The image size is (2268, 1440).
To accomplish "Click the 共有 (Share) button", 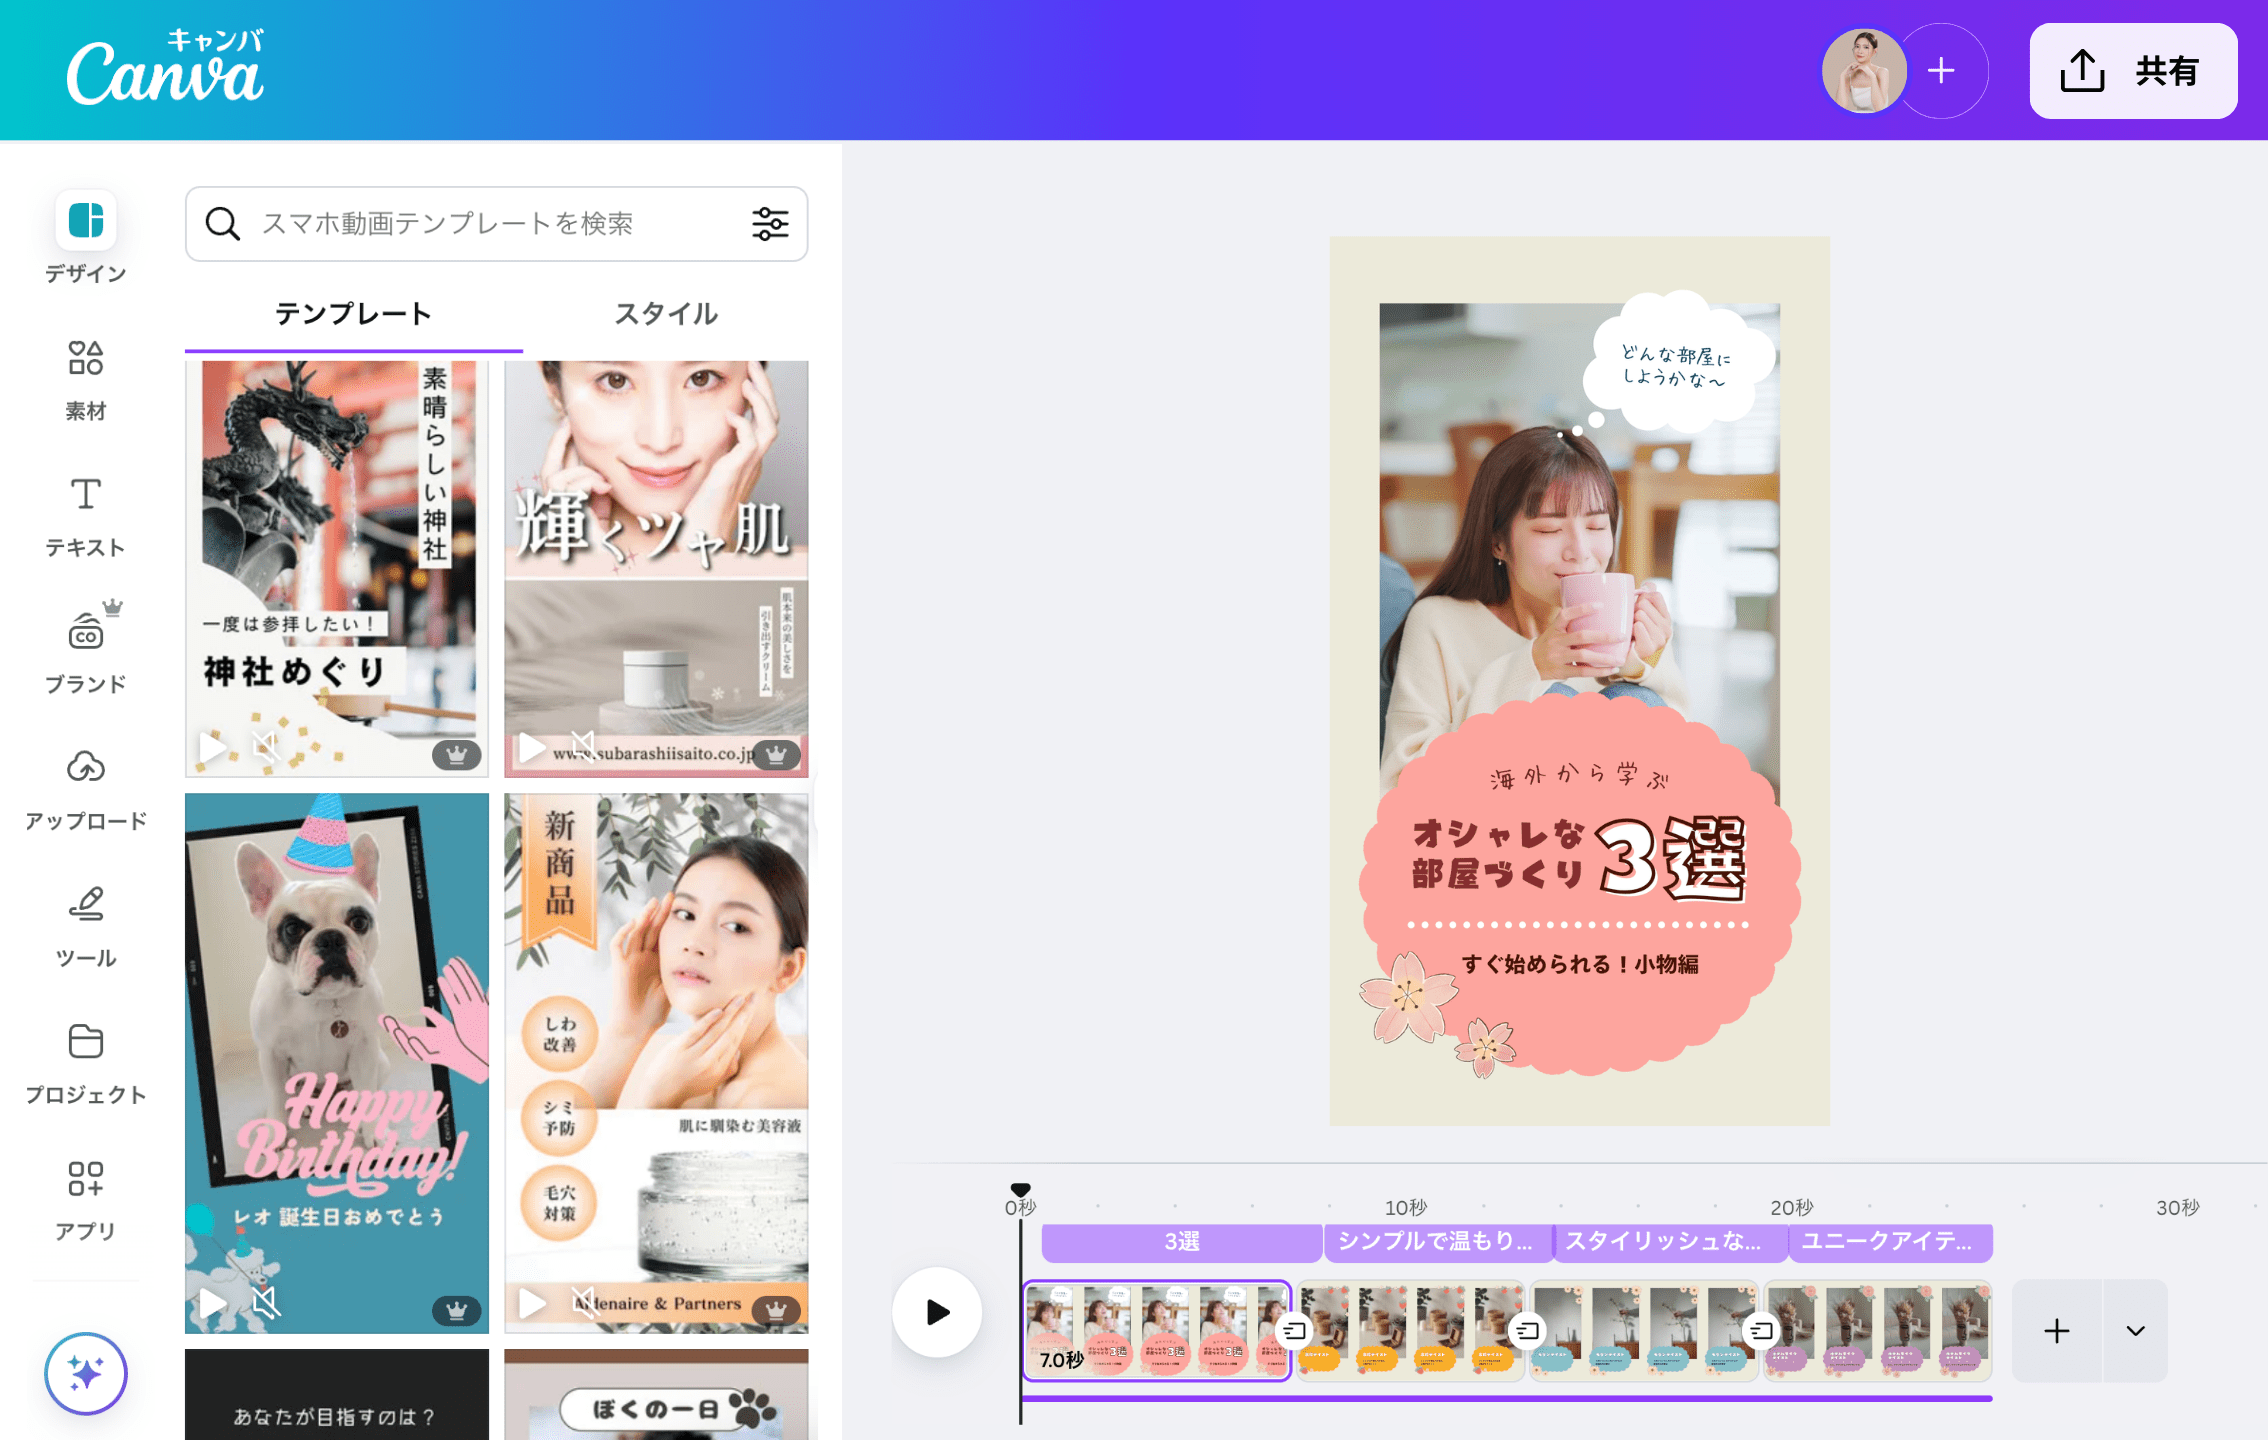I will [x=2132, y=71].
